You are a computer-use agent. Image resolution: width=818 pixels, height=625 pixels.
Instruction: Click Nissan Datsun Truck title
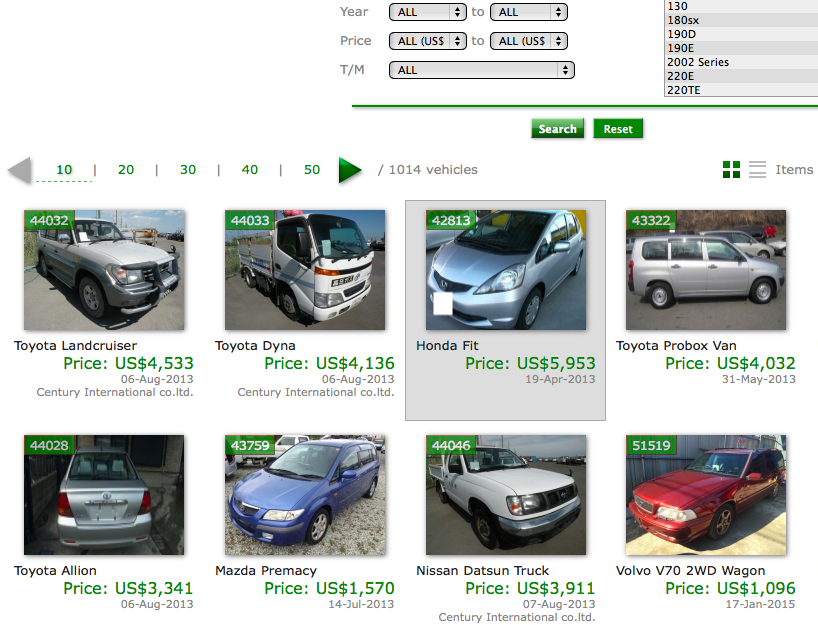coord(483,571)
